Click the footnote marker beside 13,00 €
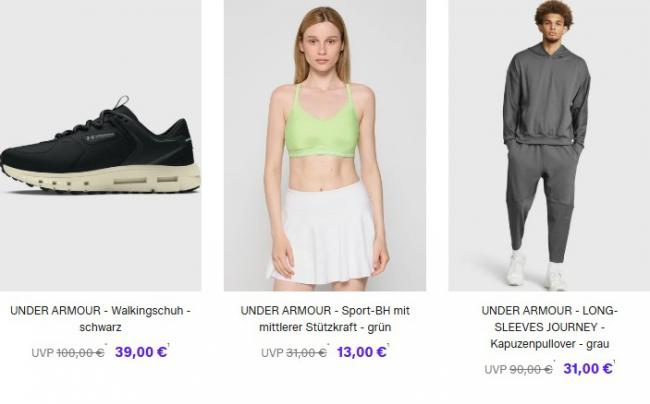 pos(388,345)
